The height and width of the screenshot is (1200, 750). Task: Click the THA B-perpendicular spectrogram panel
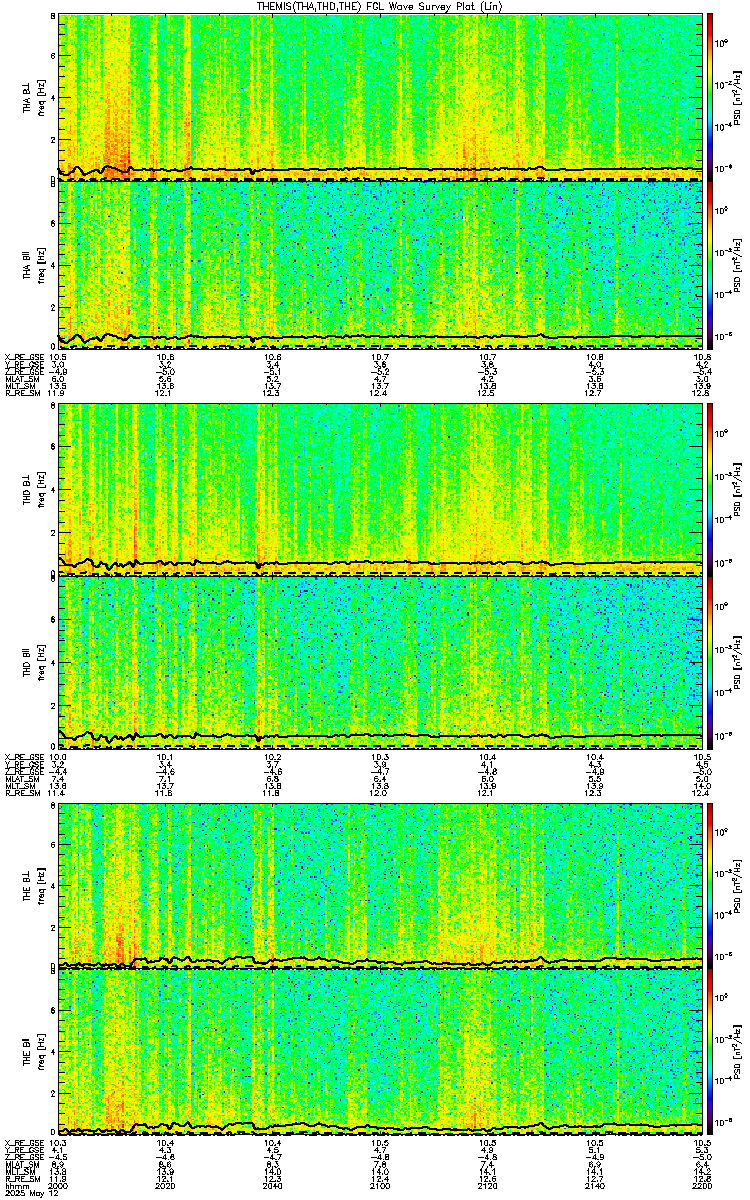click(x=381, y=97)
